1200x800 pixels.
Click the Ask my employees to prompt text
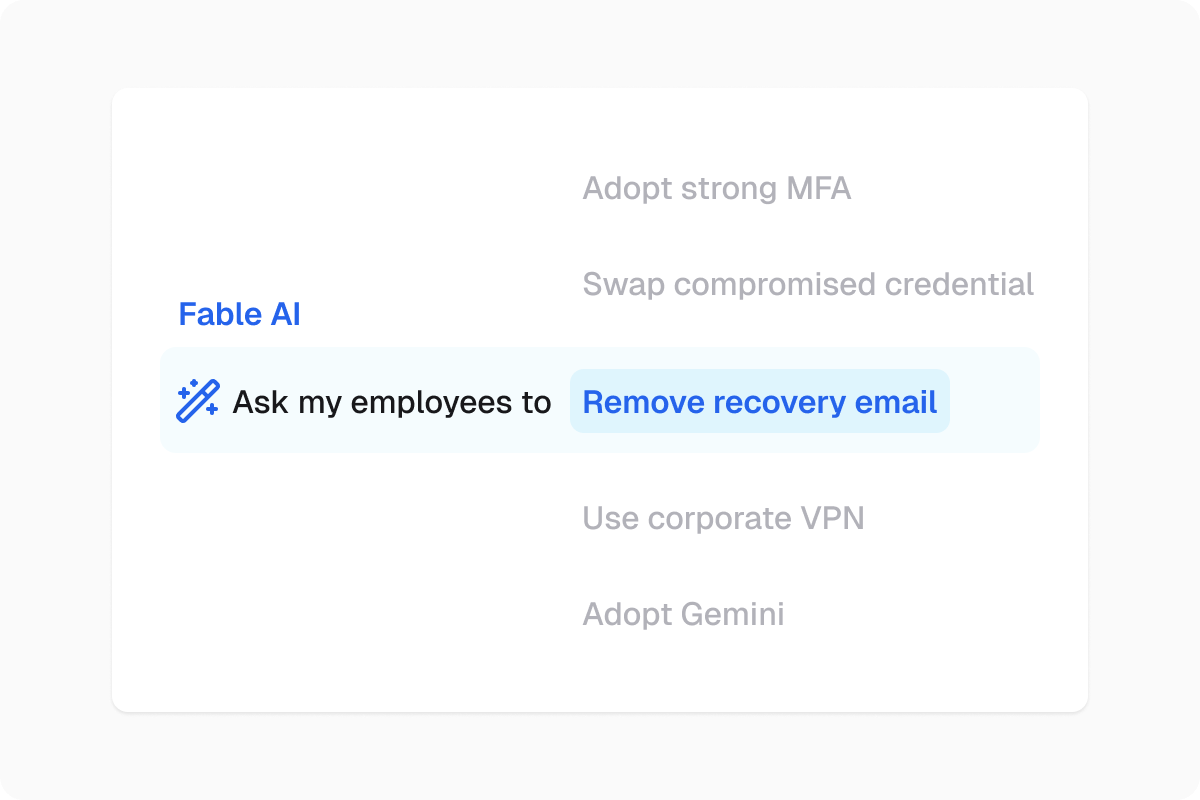pyautogui.click(x=392, y=402)
